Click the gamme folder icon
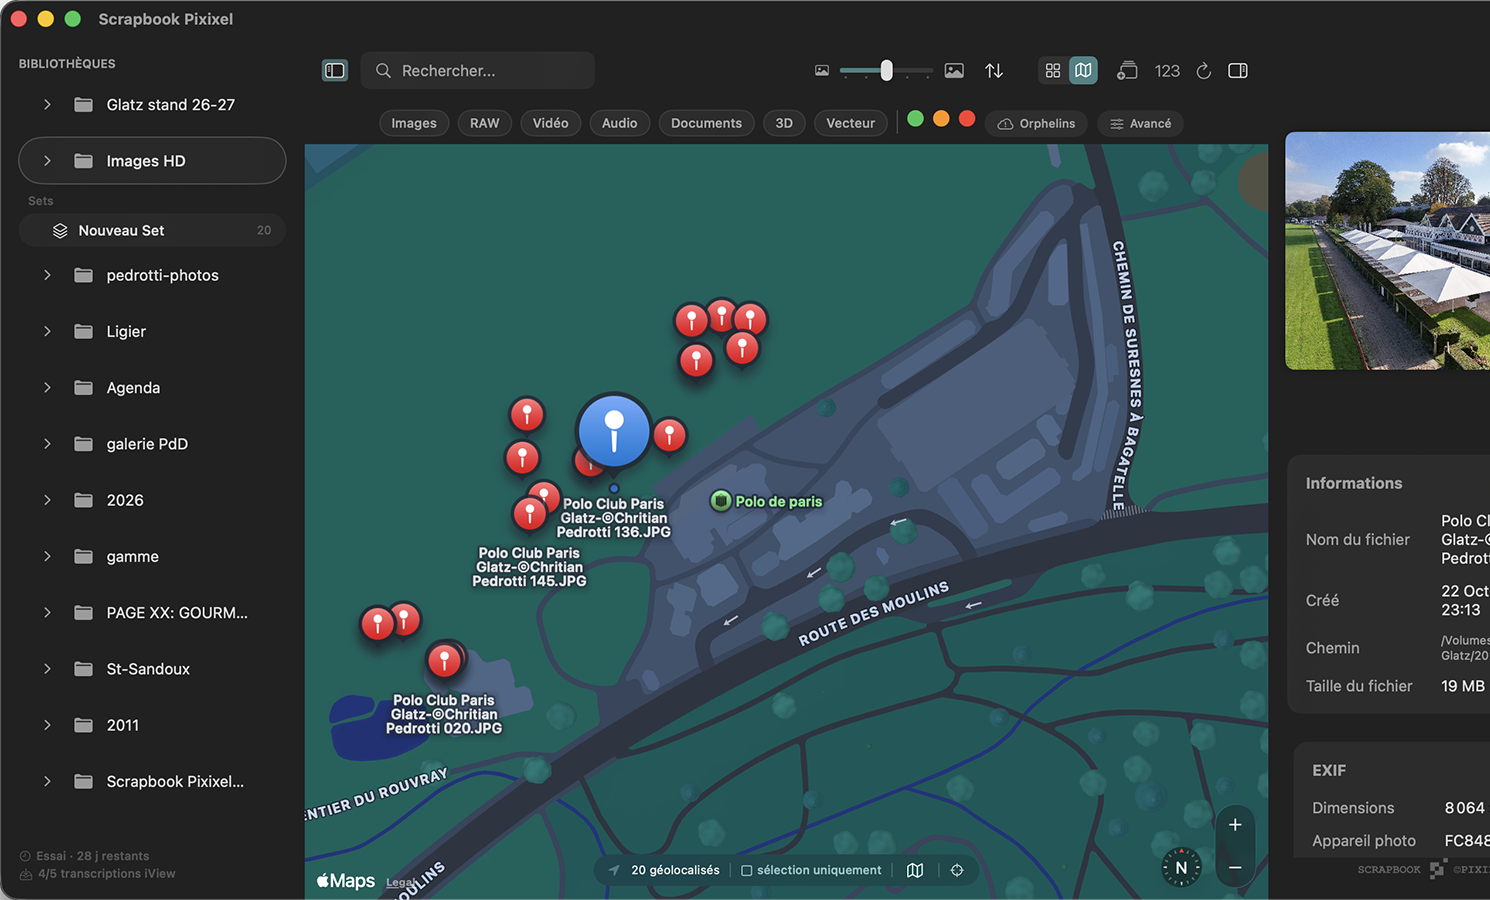 point(84,557)
